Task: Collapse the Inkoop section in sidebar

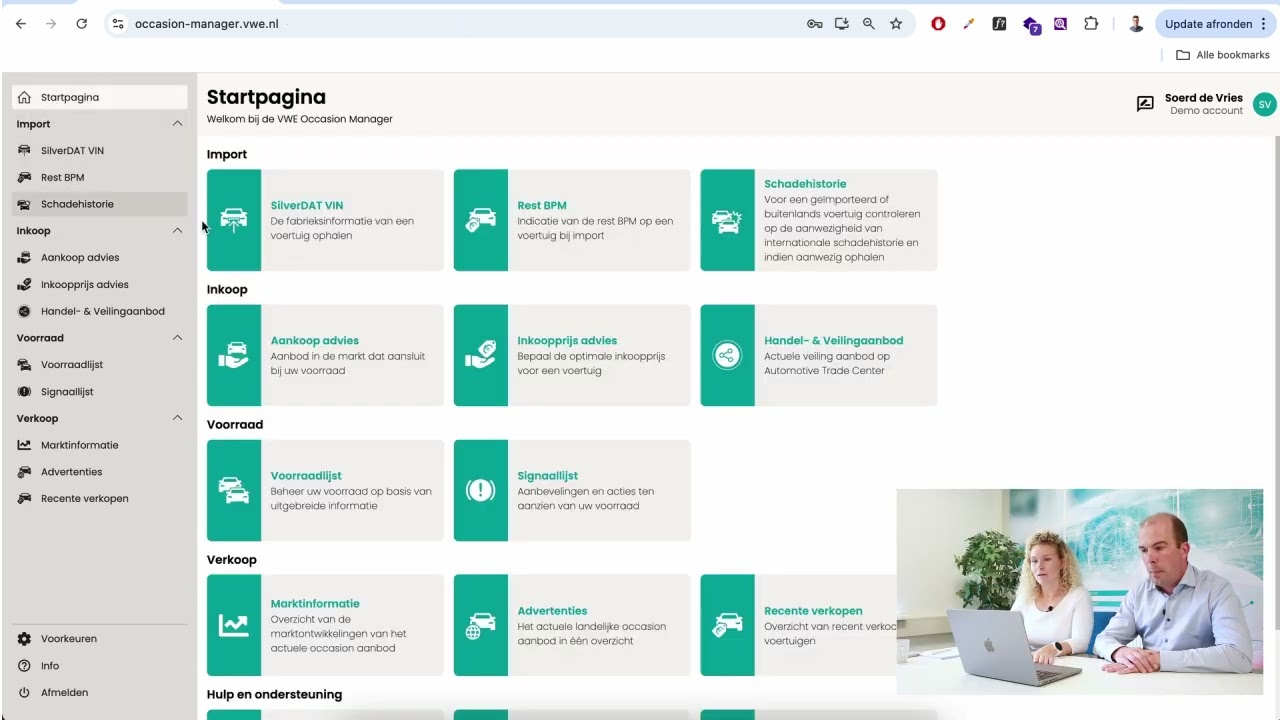Action: click(177, 231)
